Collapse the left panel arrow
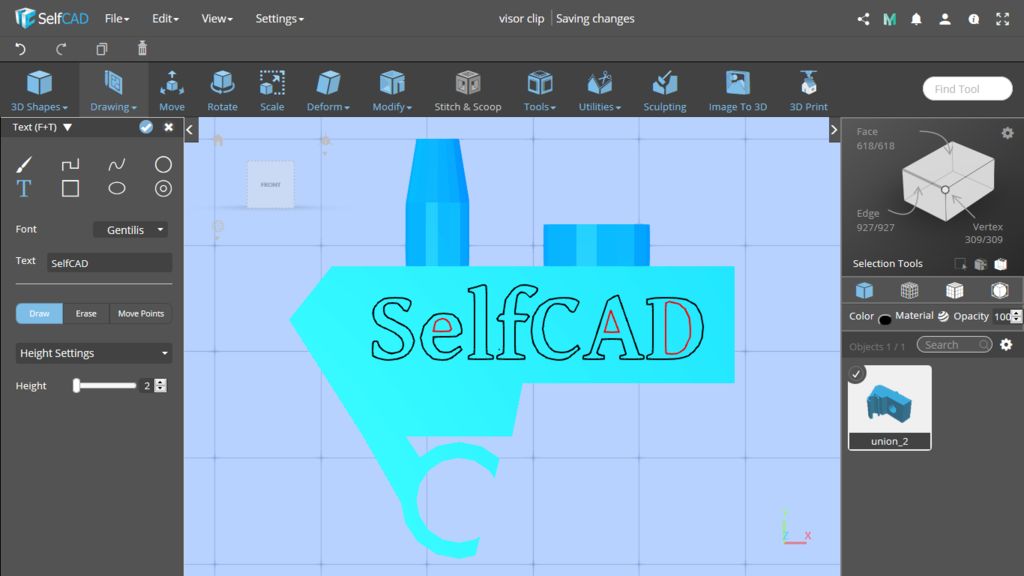This screenshot has height=576, width=1024. click(189, 130)
